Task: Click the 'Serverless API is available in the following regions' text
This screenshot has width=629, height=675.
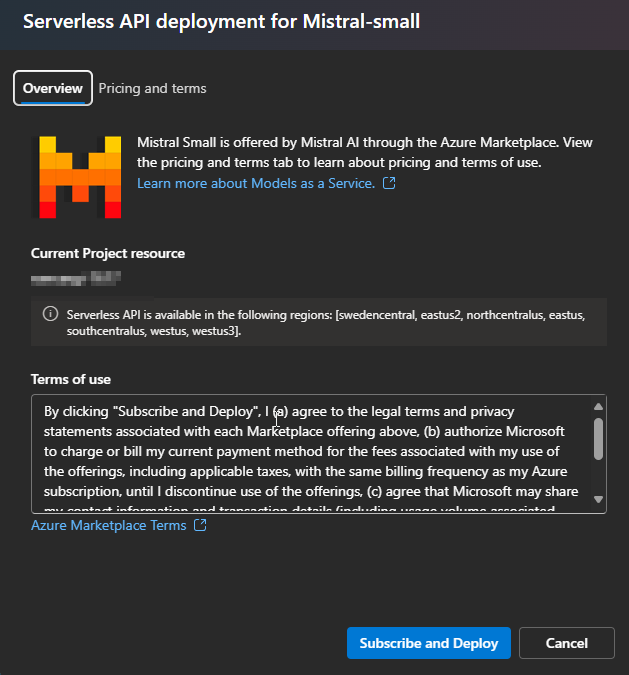Action: pos(326,322)
